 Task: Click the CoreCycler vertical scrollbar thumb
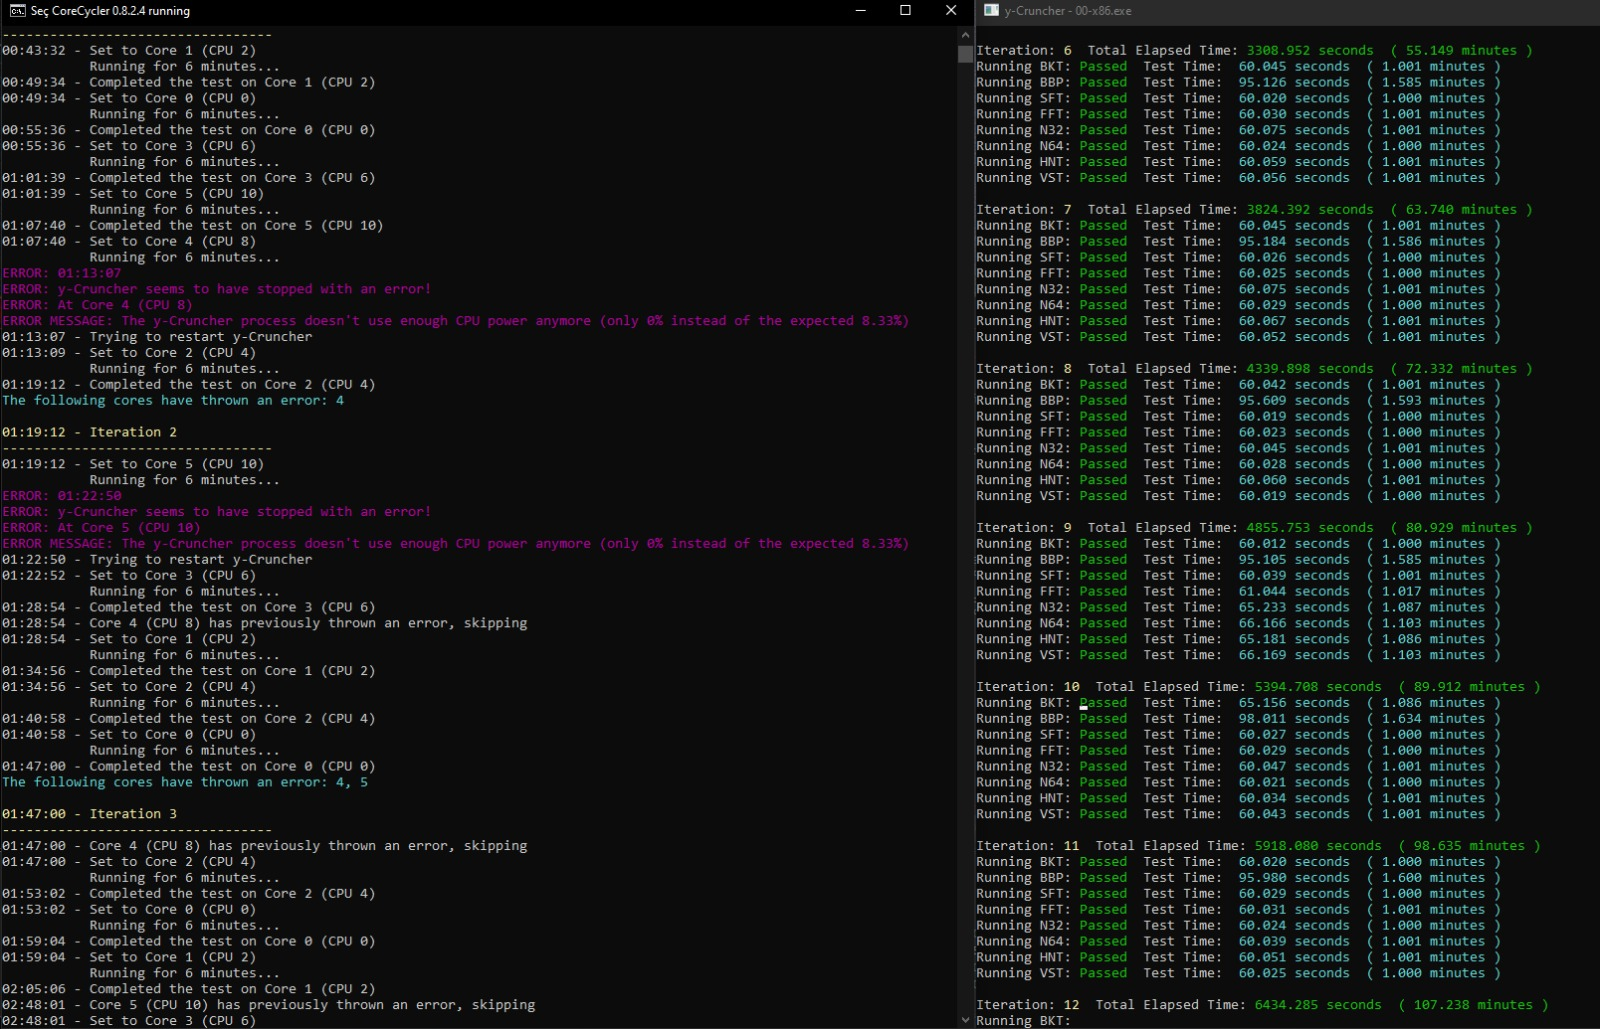tap(965, 54)
